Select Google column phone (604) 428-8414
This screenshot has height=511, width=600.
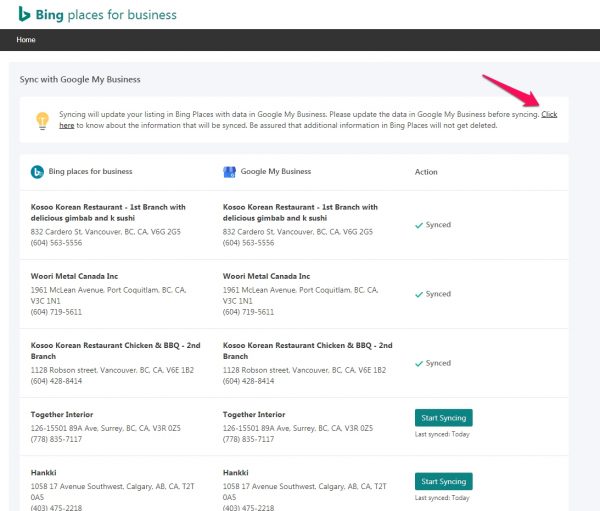[x=248, y=381]
